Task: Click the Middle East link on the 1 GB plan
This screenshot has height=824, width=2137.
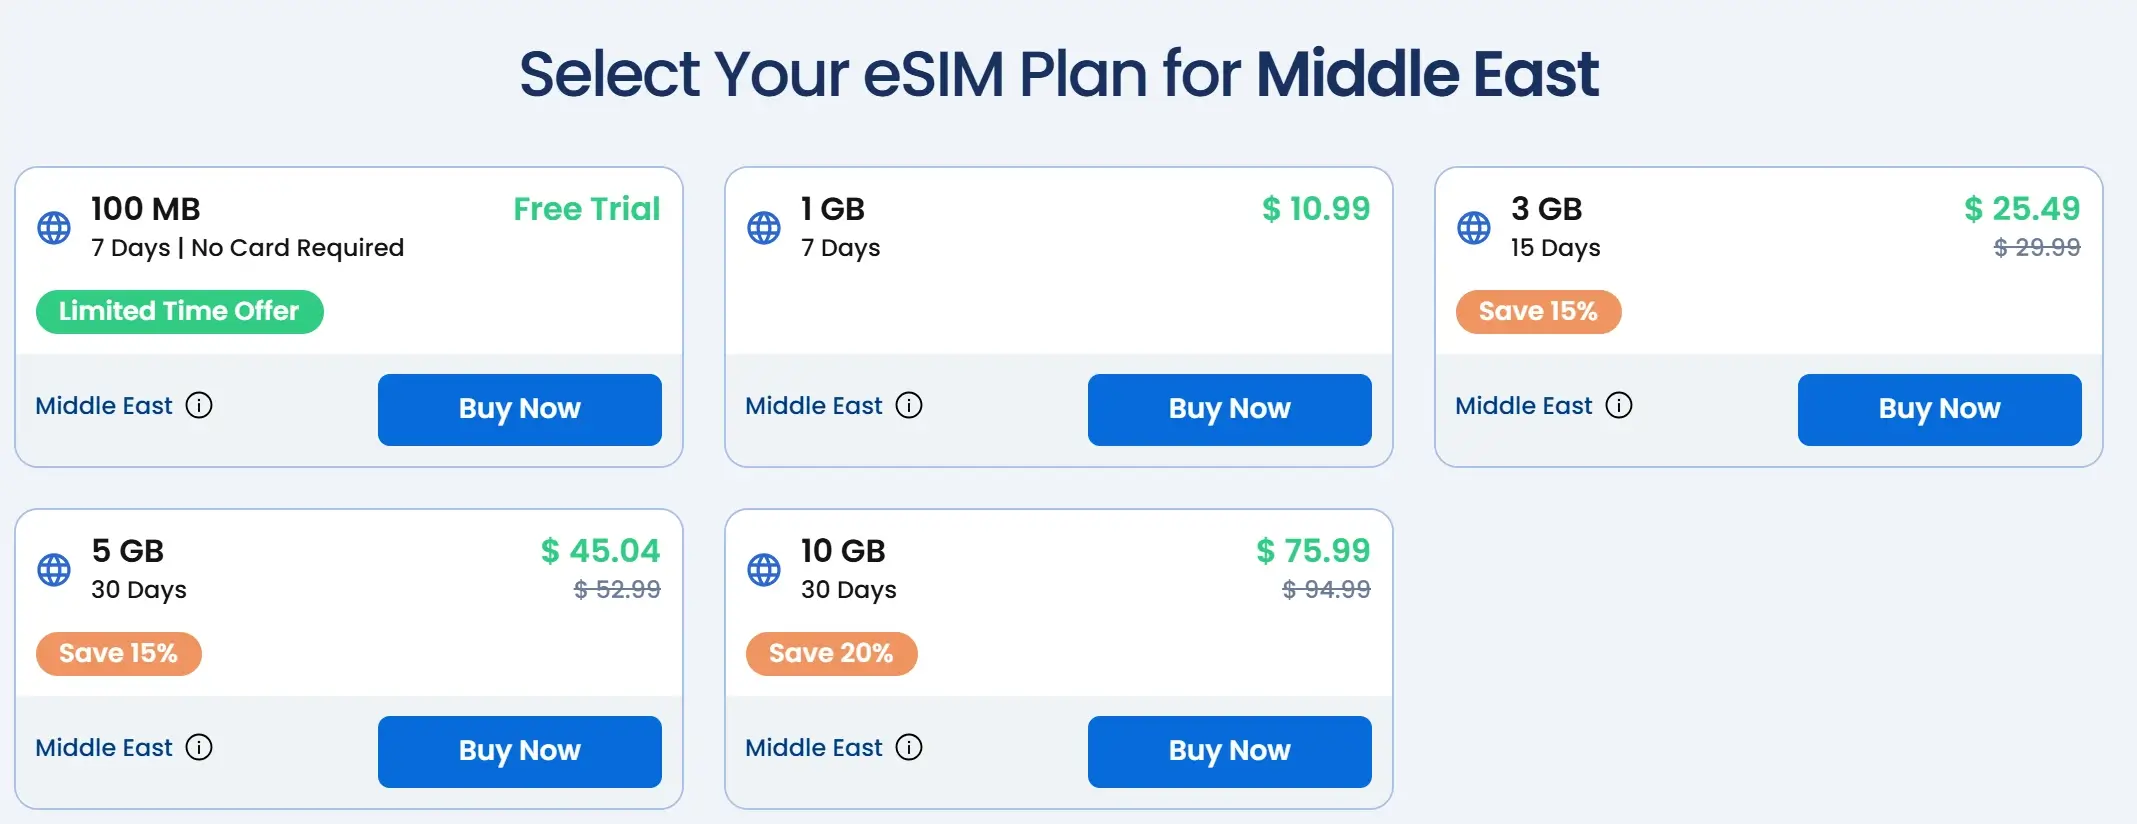Action: tap(814, 406)
